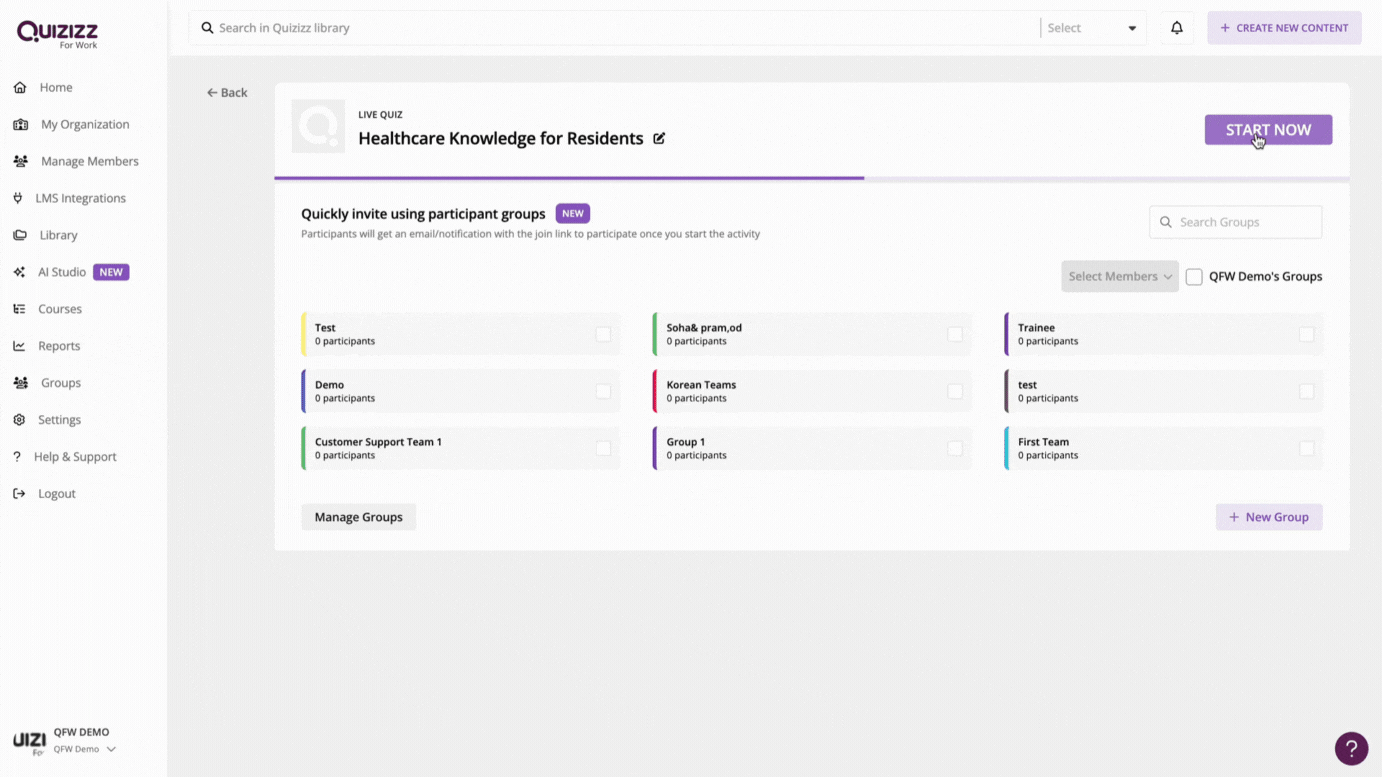Open the Courses menu item
1382x777 pixels.
point(60,309)
